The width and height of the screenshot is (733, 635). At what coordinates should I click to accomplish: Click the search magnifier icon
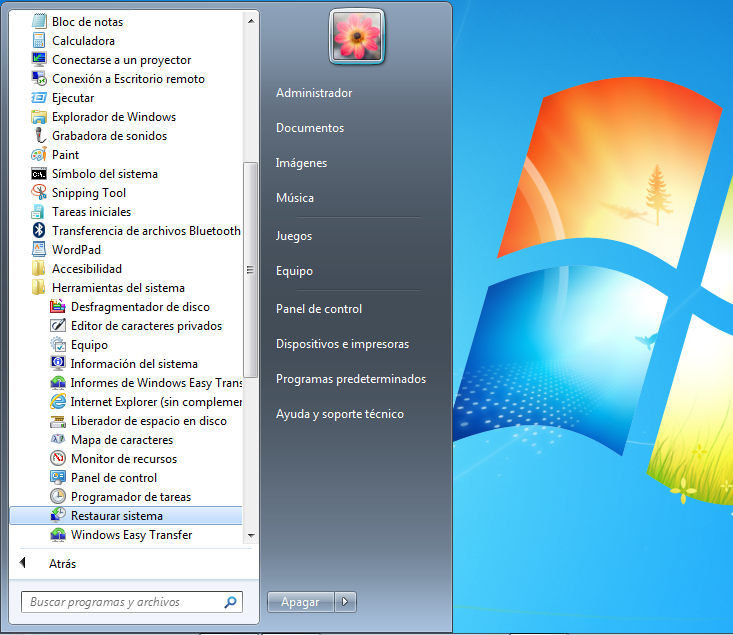tap(230, 602)
